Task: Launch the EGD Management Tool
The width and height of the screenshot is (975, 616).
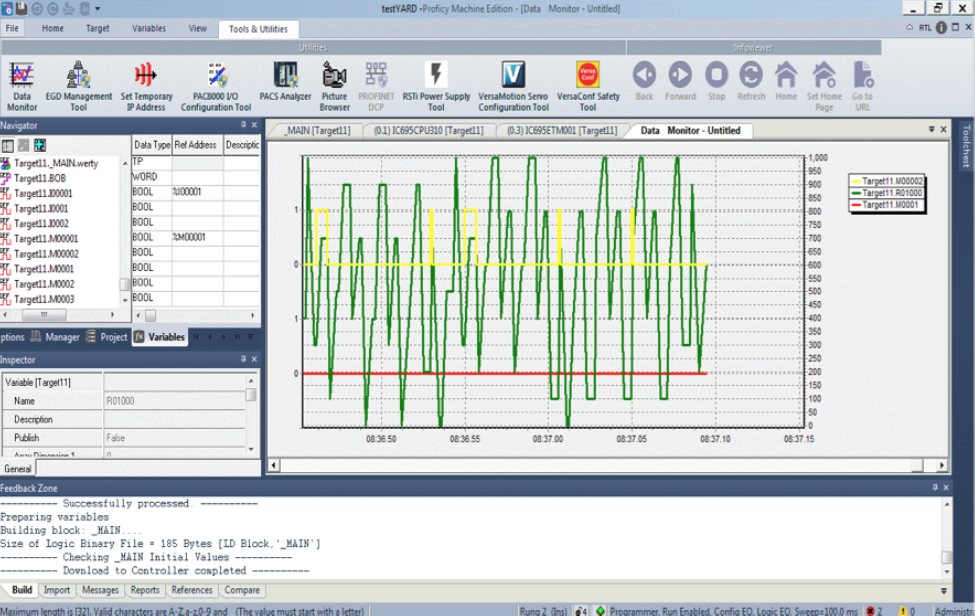Action: (78, 86)
